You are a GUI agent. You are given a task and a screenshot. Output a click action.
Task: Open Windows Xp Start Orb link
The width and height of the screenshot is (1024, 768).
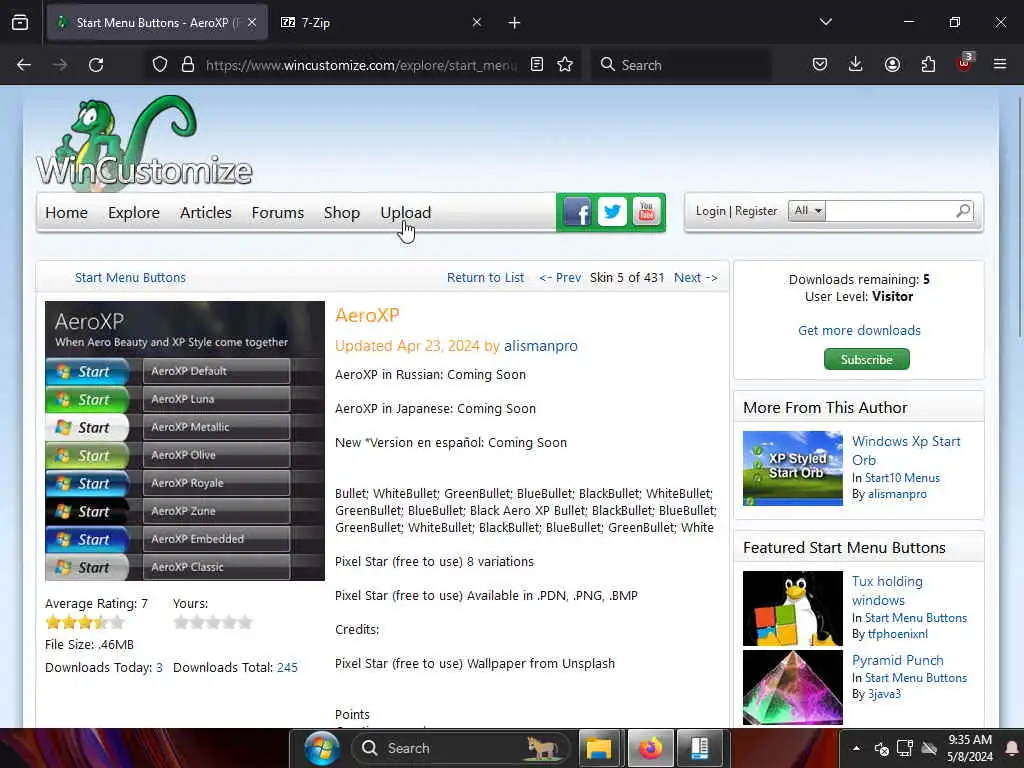(906, 451)
